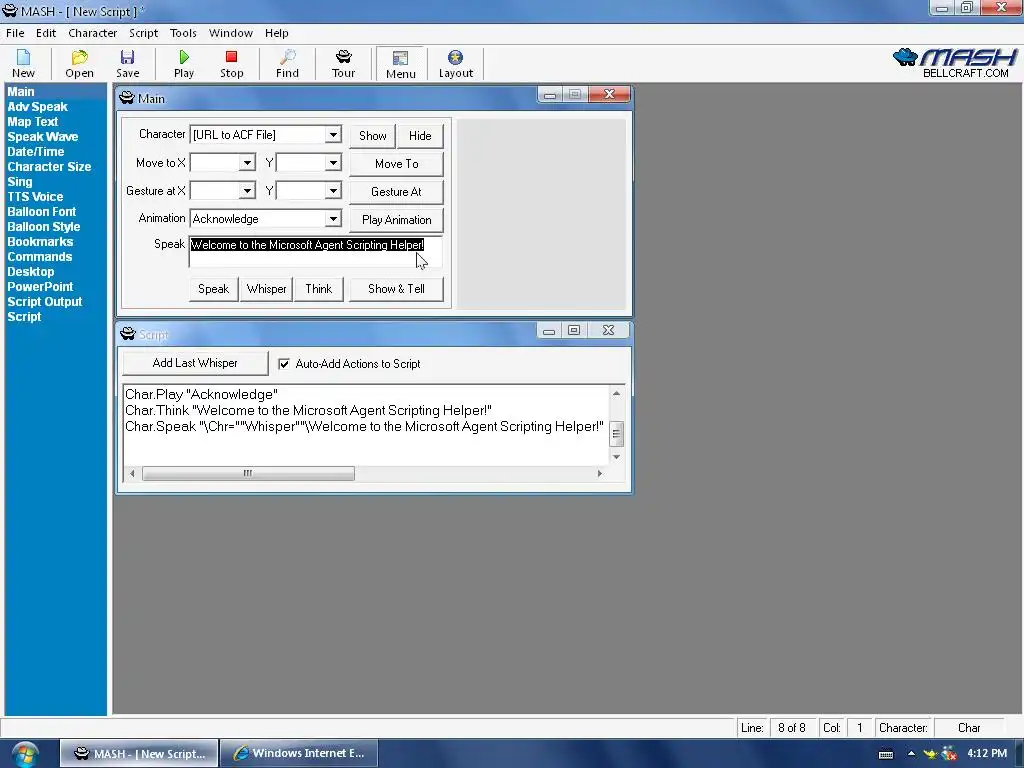Toggle Auto-Add Actions to Script checkbox

tap(284, 364)
